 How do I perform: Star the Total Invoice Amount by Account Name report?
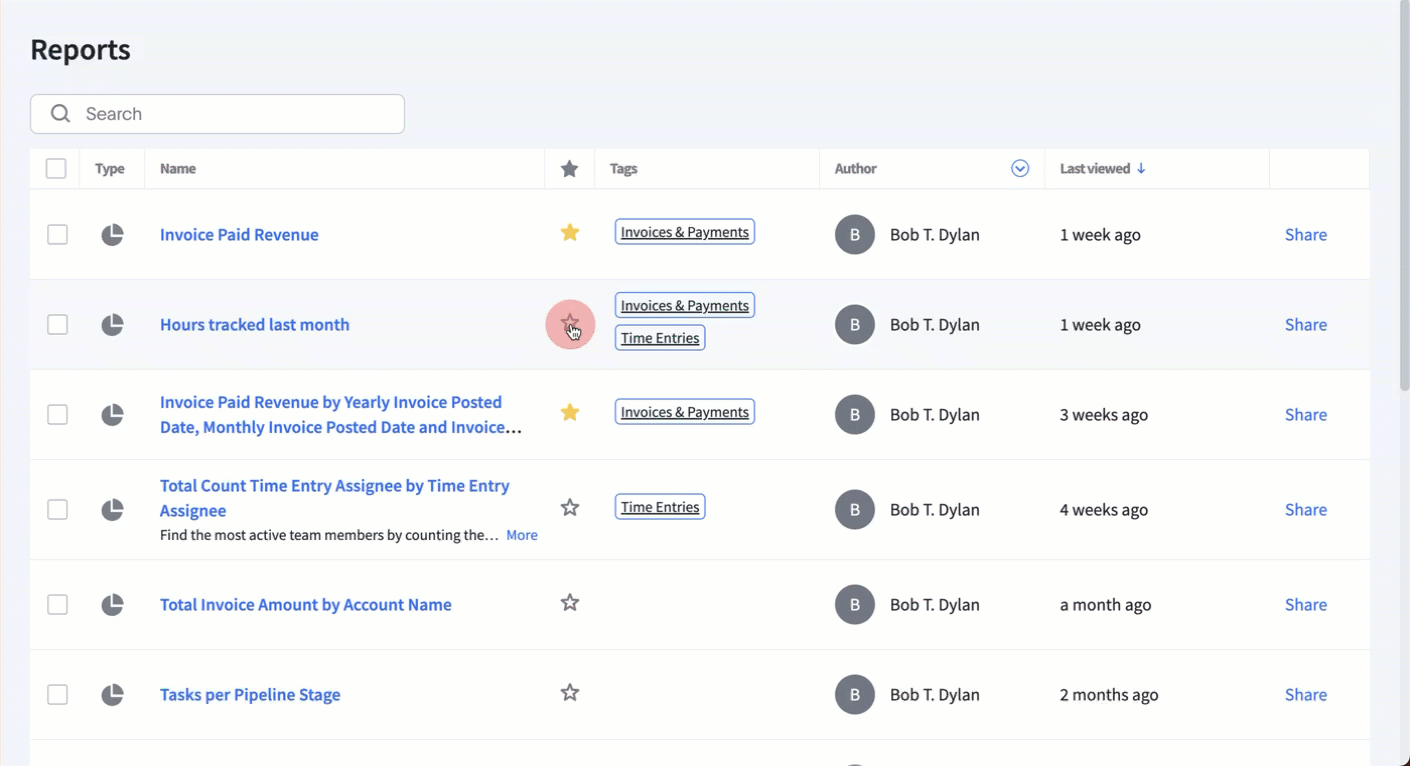[569, 603]
